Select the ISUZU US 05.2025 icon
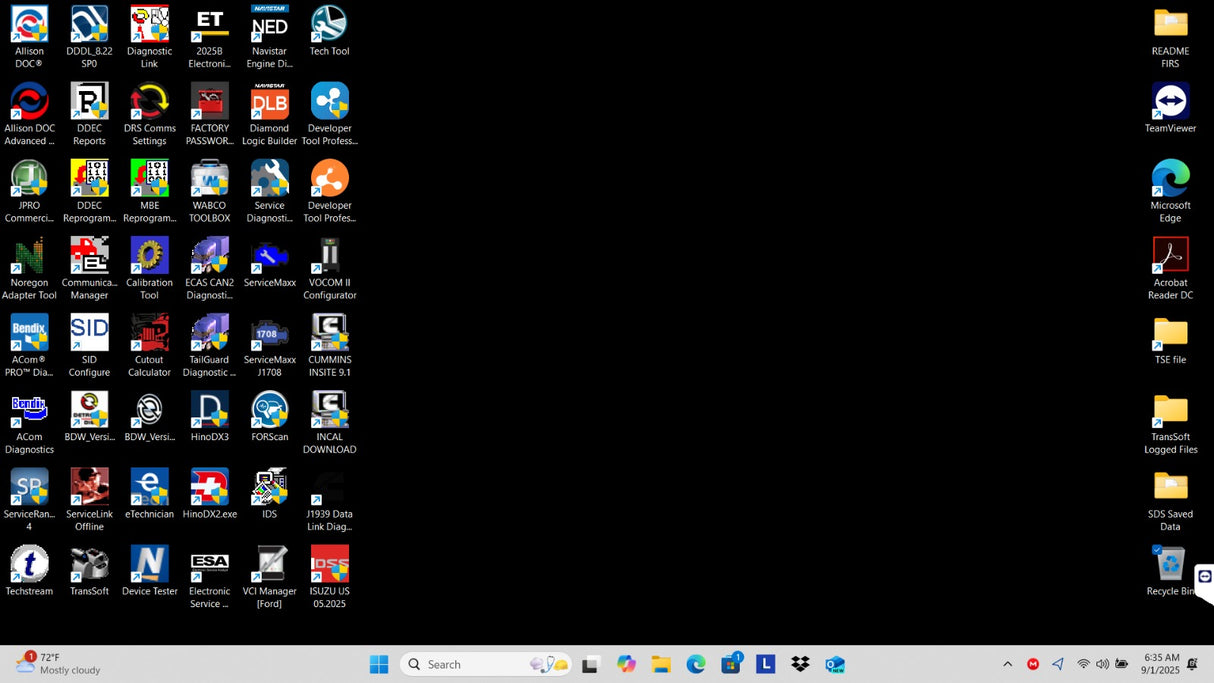This screenshot has width=1214, height=683. click(x=329, y=565)
